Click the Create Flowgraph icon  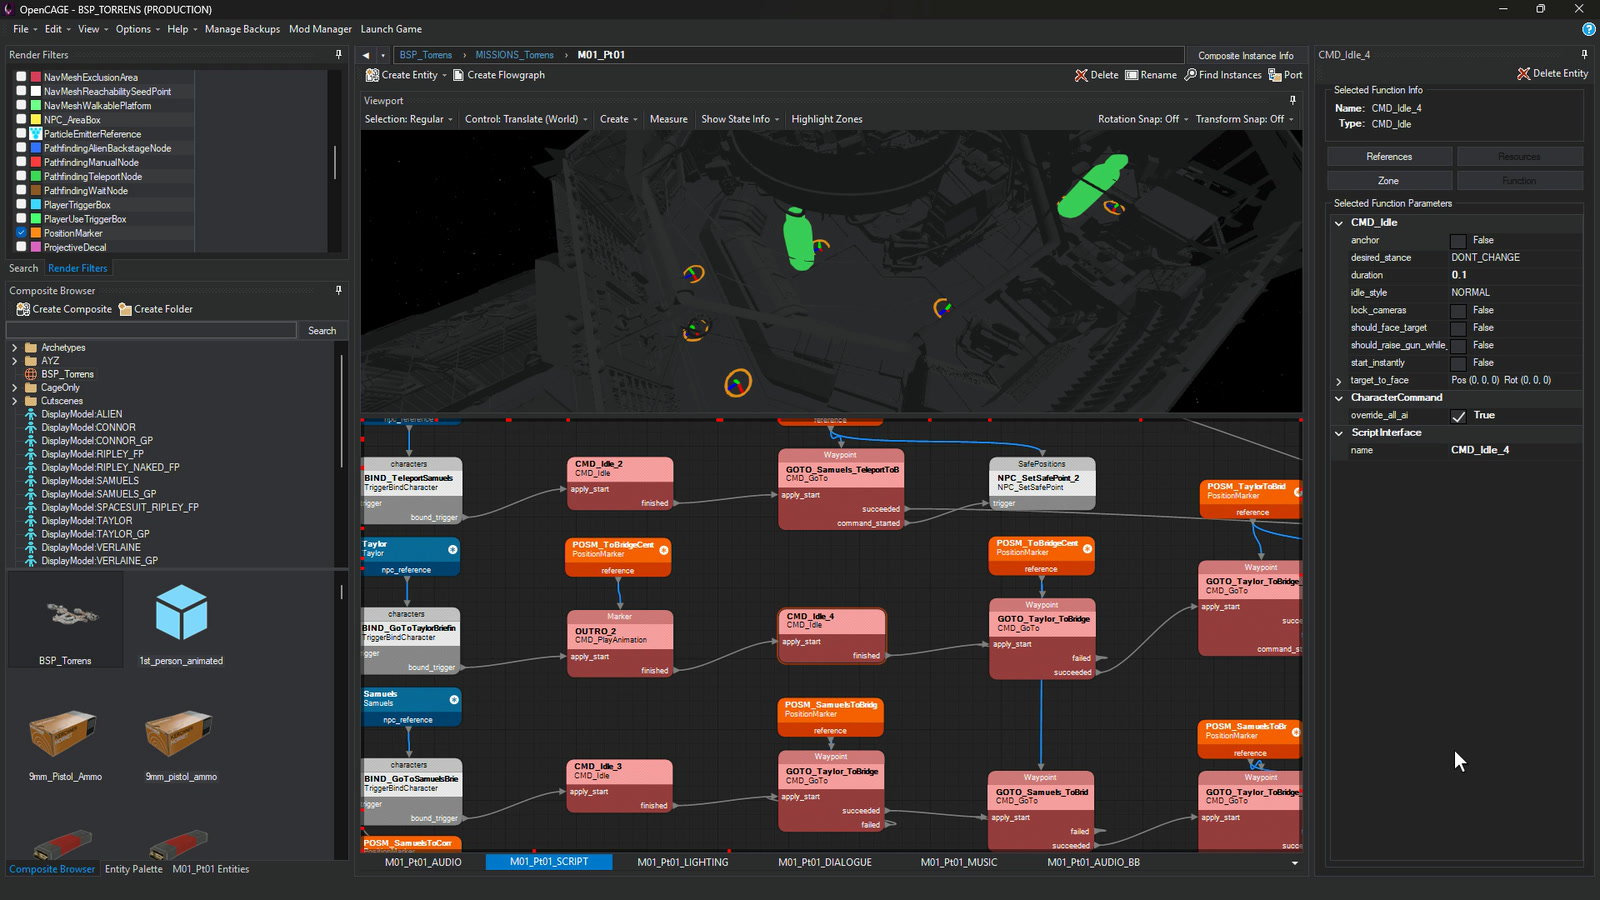pyautogui.click(x=459, y=75)
